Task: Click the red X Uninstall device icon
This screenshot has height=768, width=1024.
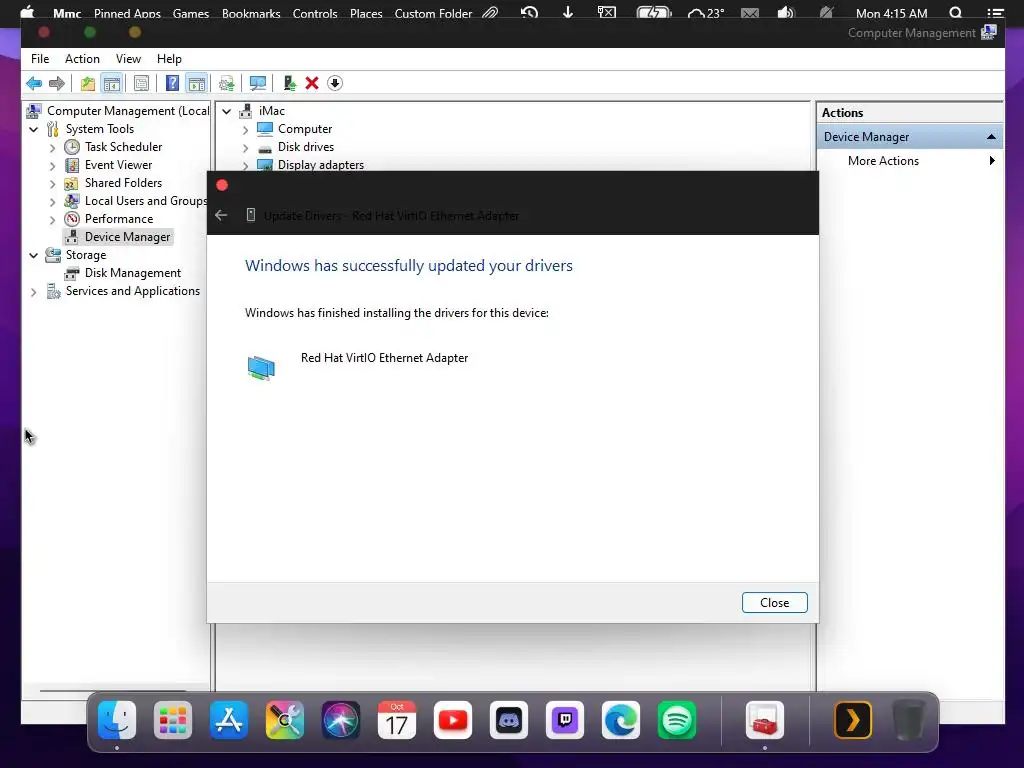Action: click(x=312, y=83)
